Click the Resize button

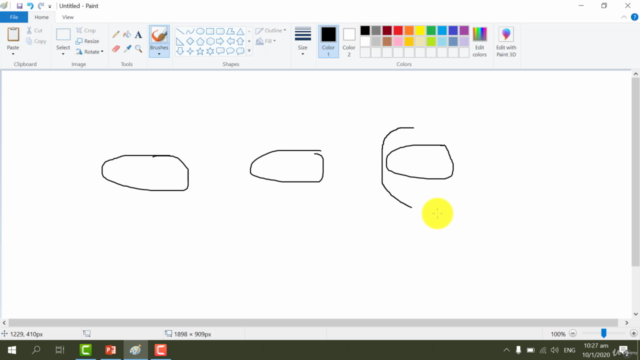(x=88, y=41)
